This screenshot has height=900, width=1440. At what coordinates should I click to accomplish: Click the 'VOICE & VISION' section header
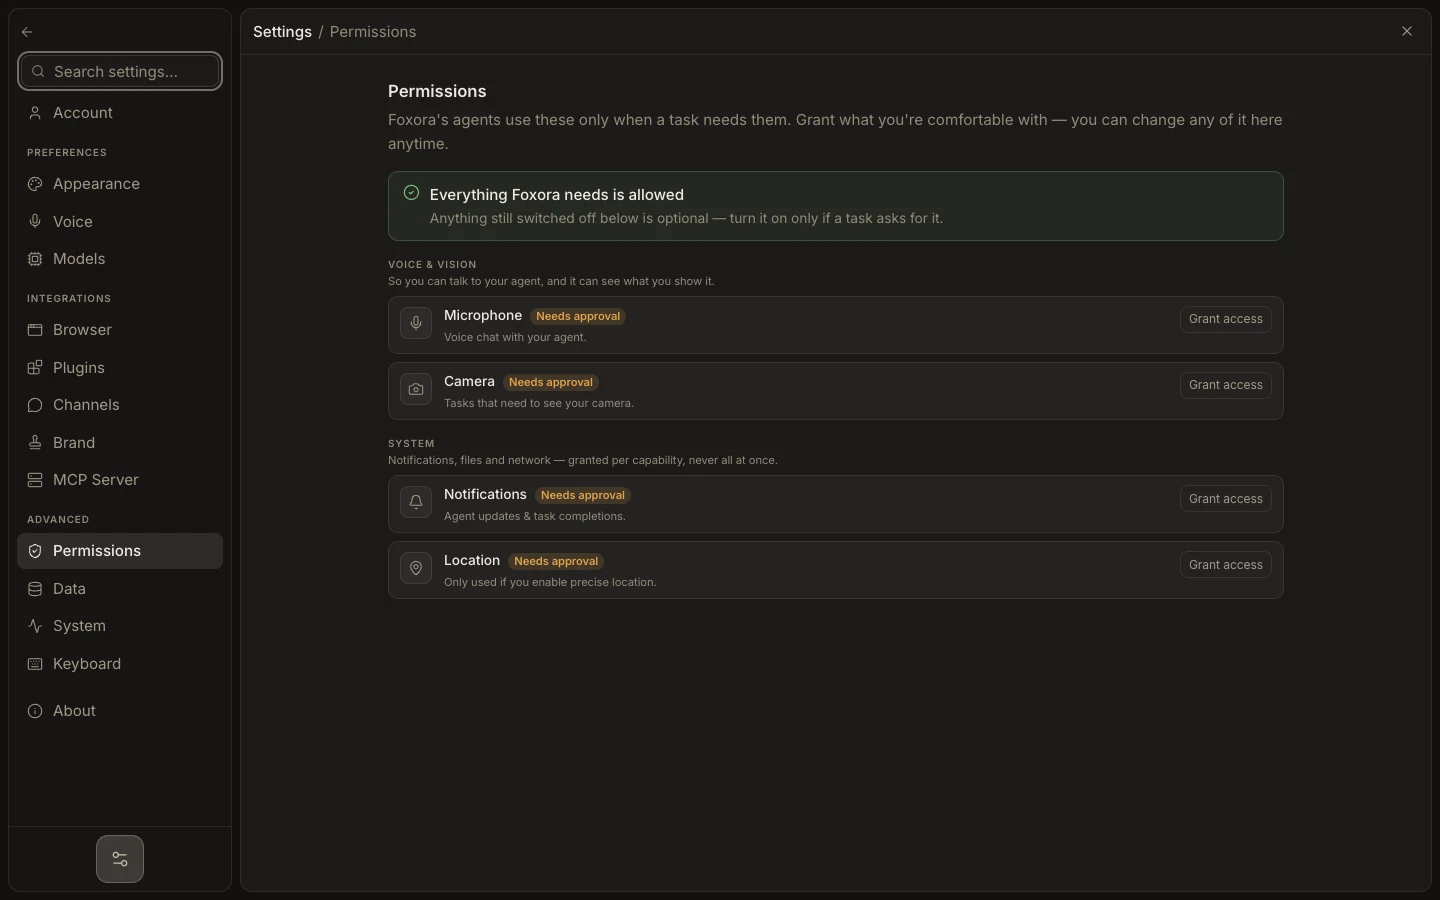coord(432,265)
